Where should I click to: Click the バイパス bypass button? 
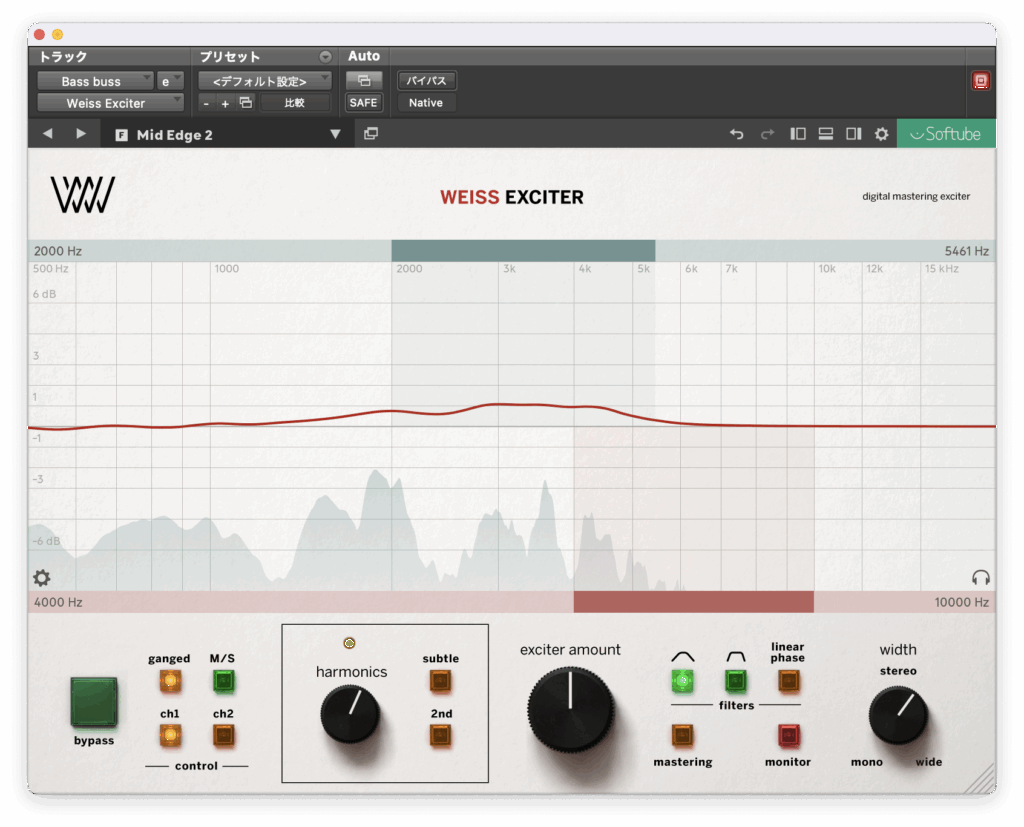point(426,80)
